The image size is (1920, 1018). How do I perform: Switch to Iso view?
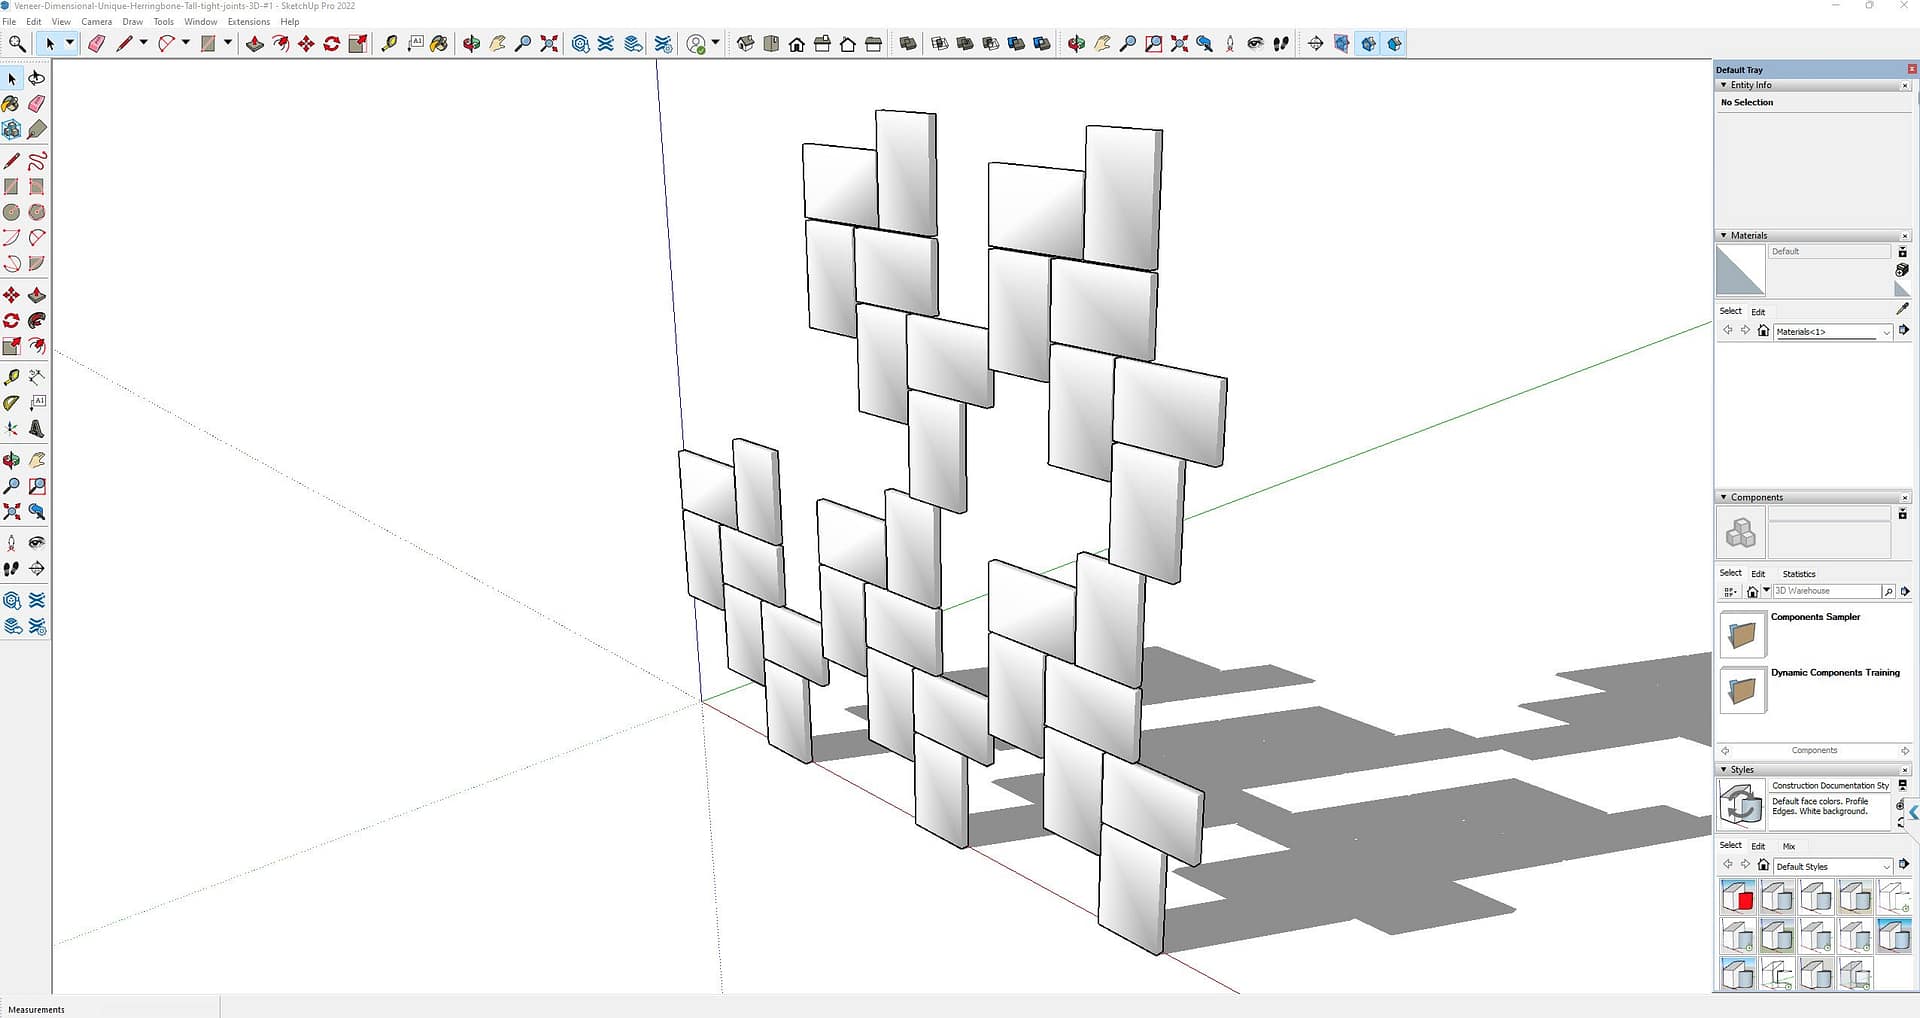[x=745, y=44]
